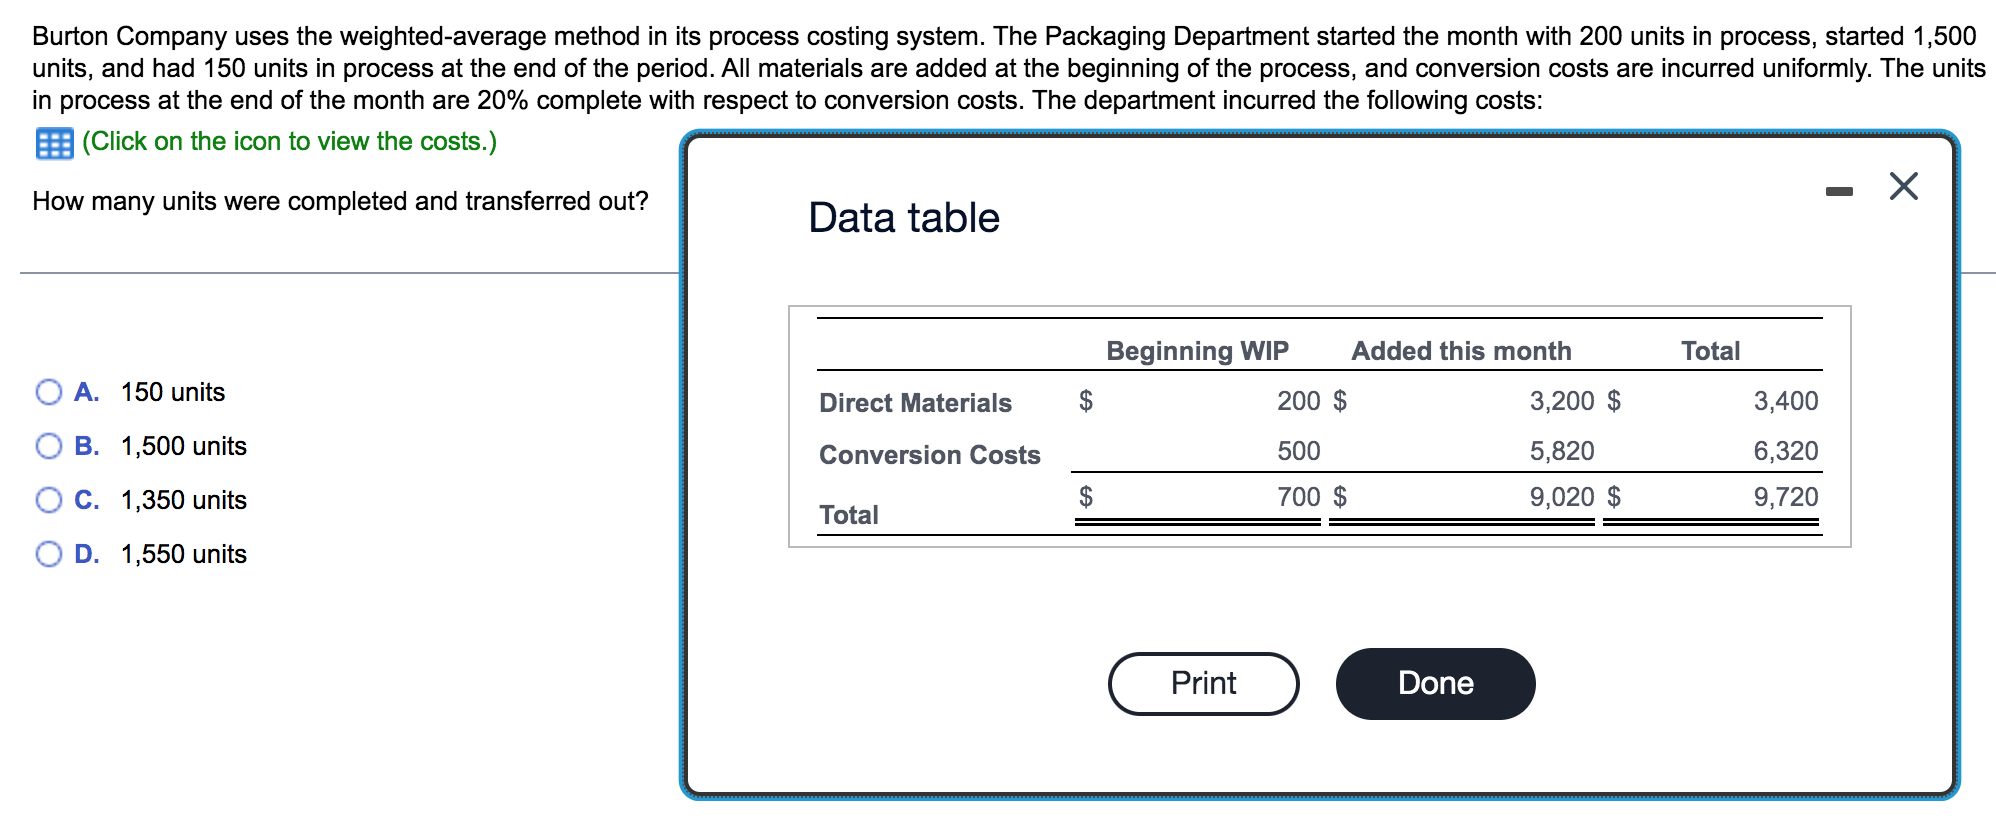Click the Print button
The image size is (1996, 824).
pos(1203,683)
